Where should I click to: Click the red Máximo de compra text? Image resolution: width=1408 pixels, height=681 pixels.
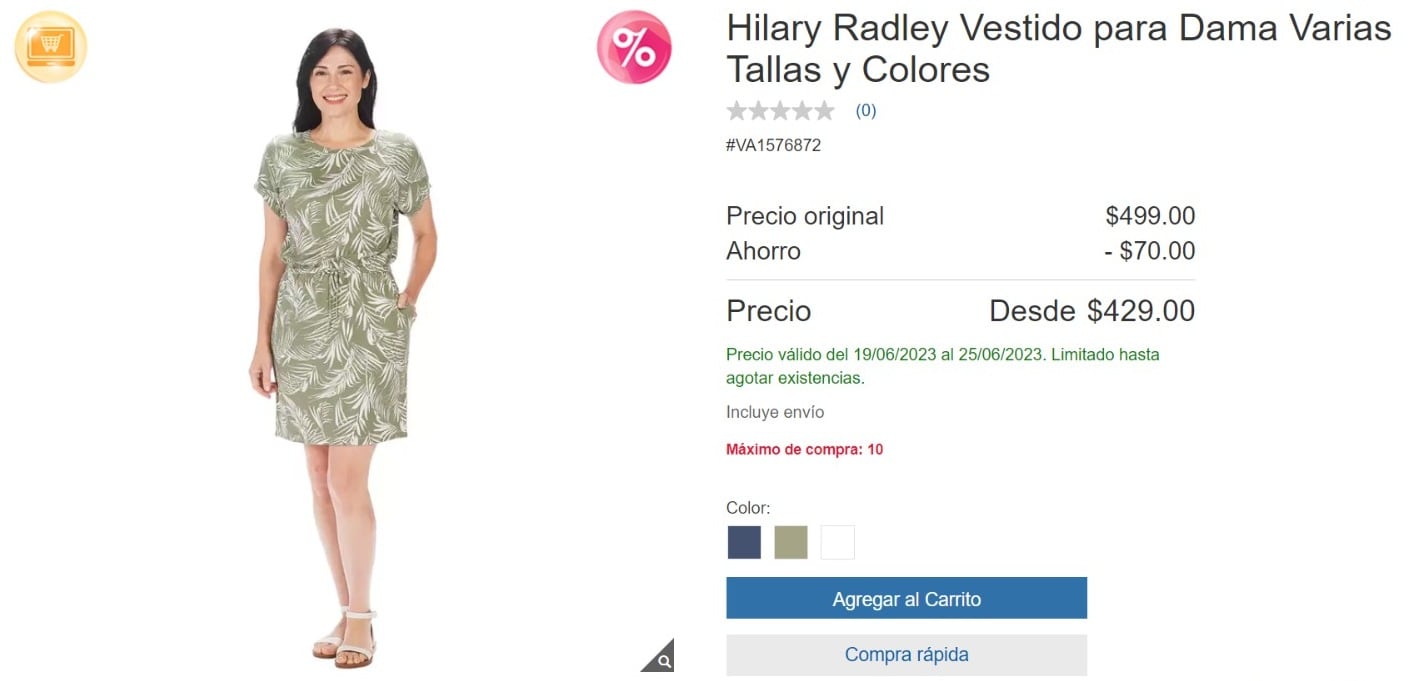click(804, 449)
